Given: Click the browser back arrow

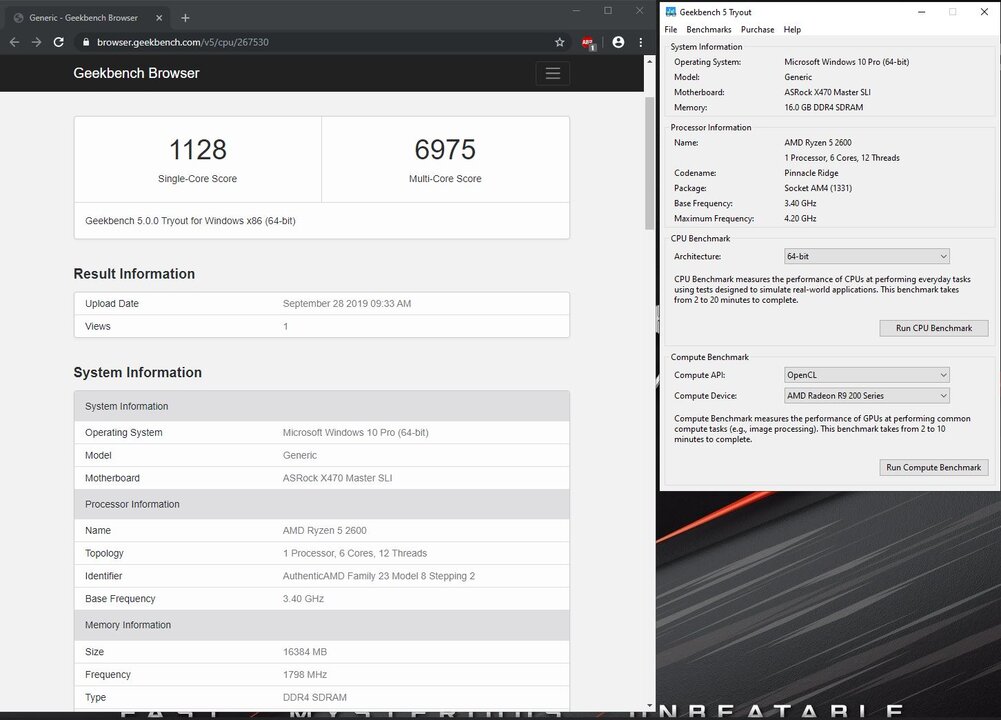Looking at the screenshot, I should pyautogui.click(x=15, y=42).
